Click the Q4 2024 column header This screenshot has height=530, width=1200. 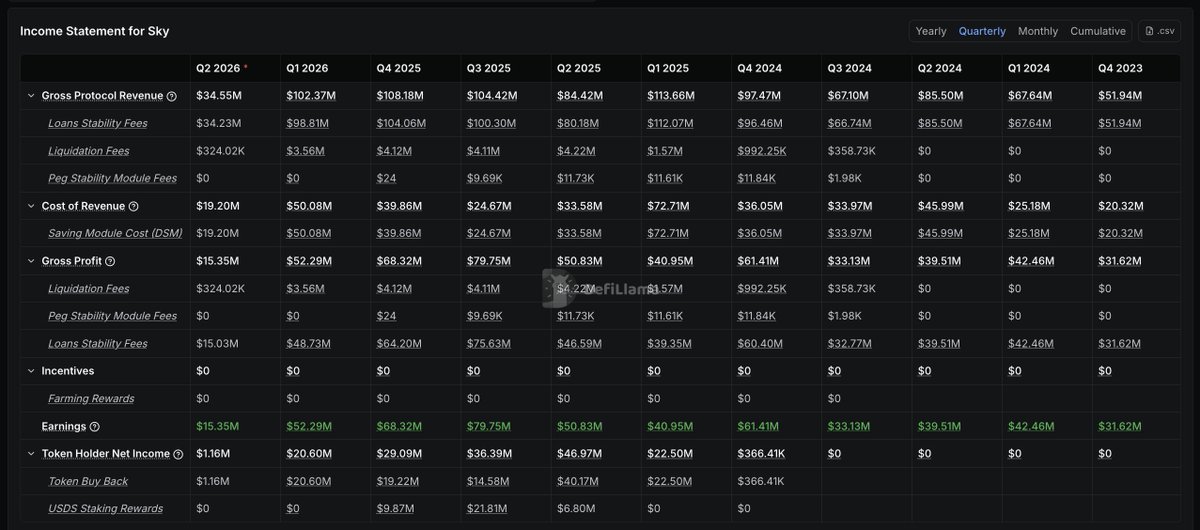[760, 68]
